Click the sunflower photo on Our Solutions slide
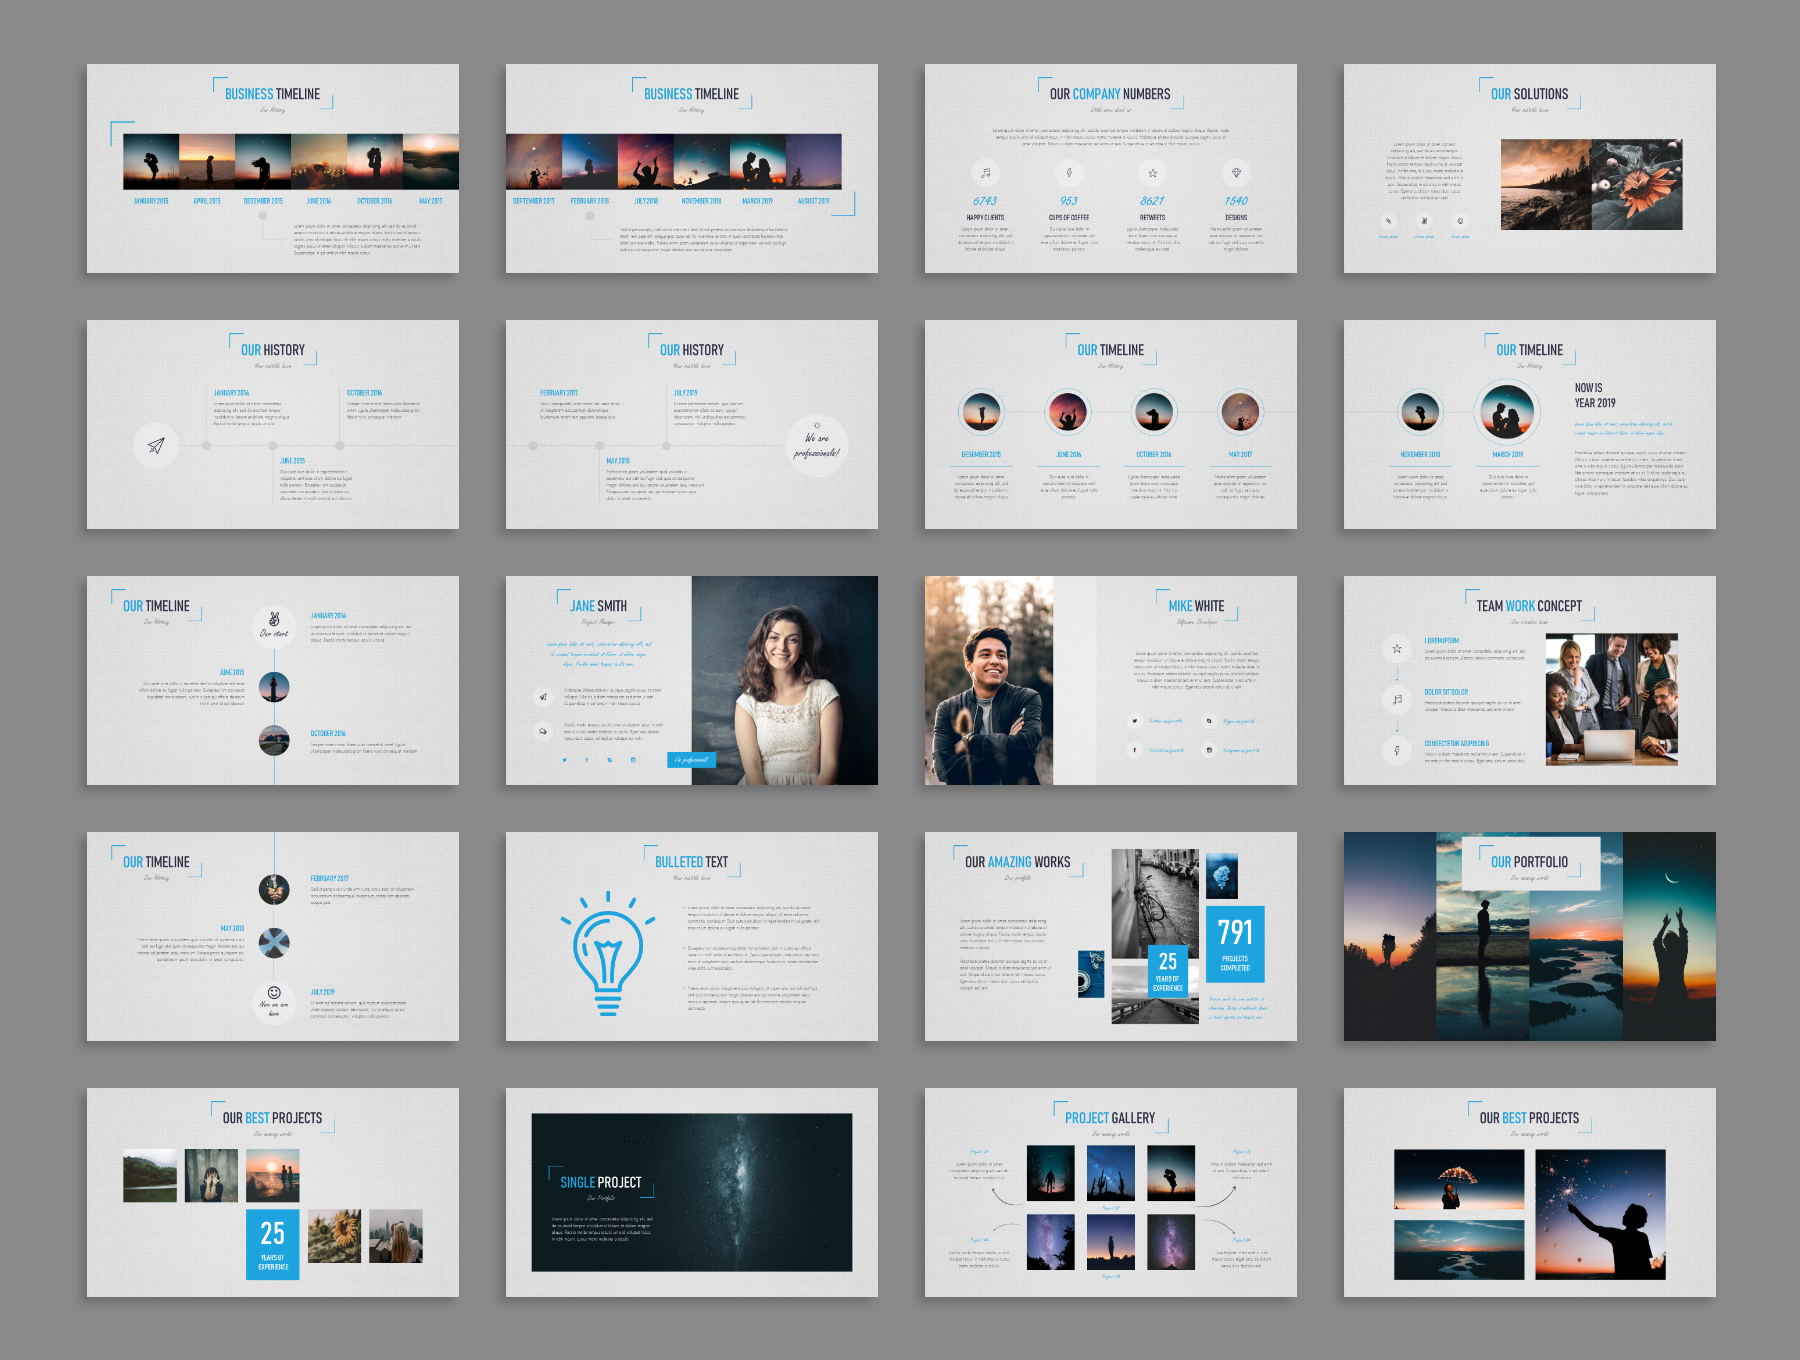Screen dimensions: 1800x1360 coord(1636,185)
